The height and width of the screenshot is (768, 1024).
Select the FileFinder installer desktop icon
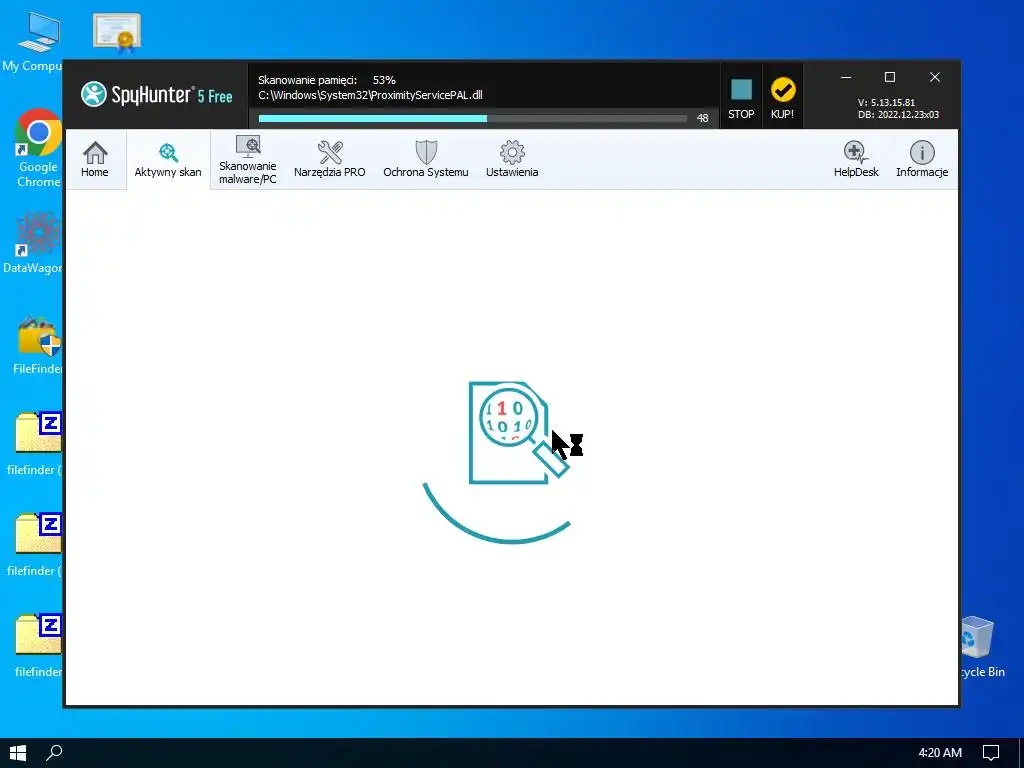37,345
